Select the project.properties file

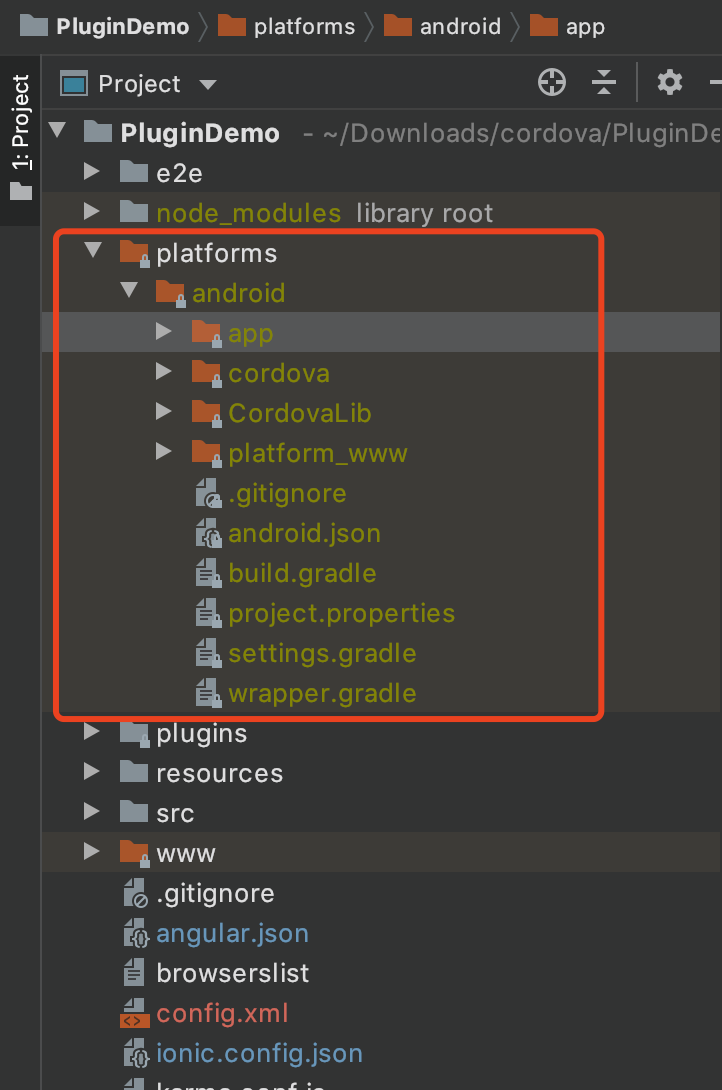click(x=341, y=613)
